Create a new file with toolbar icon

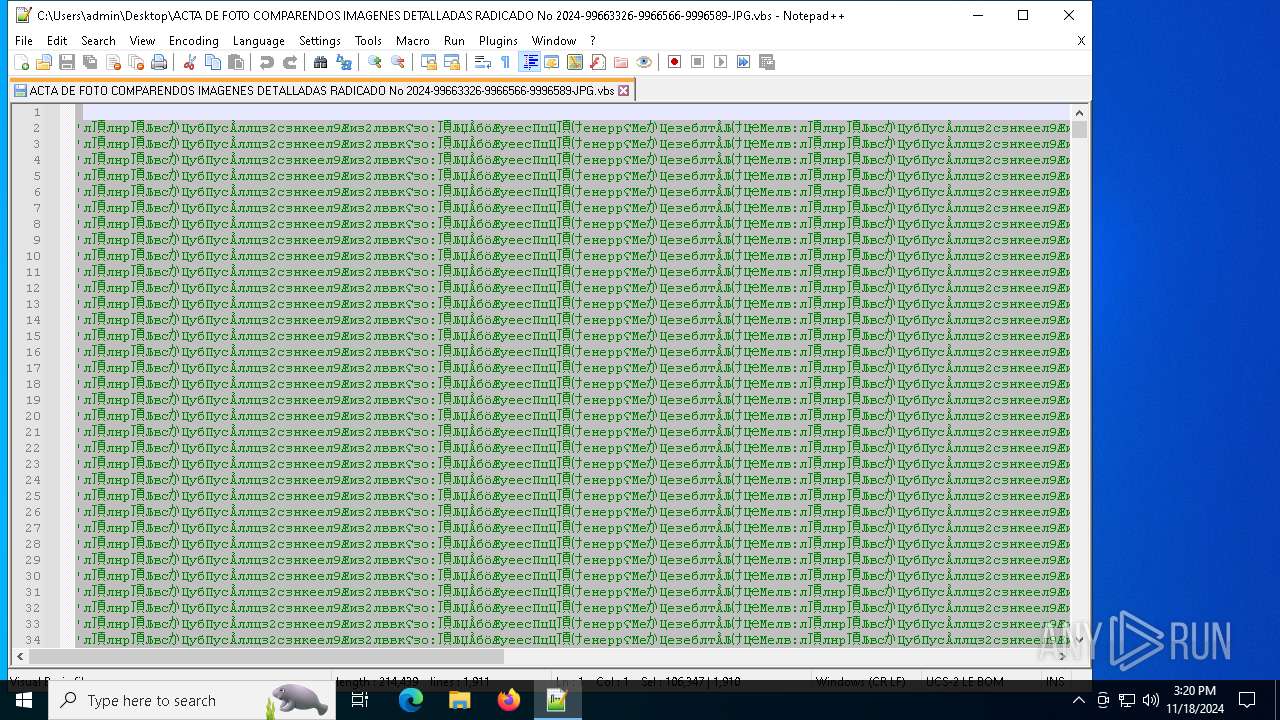point(22,62)
